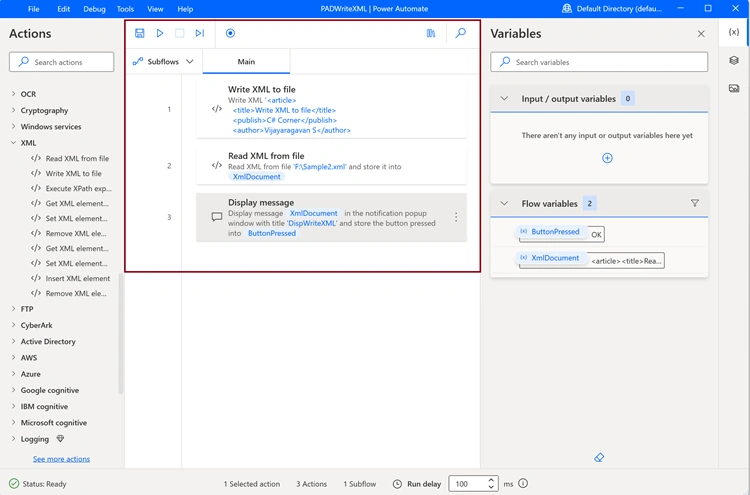This screenshot has height=495, width=750.
Task: Filter flow variables with funnel icon
Action: (x=695, y=203)
